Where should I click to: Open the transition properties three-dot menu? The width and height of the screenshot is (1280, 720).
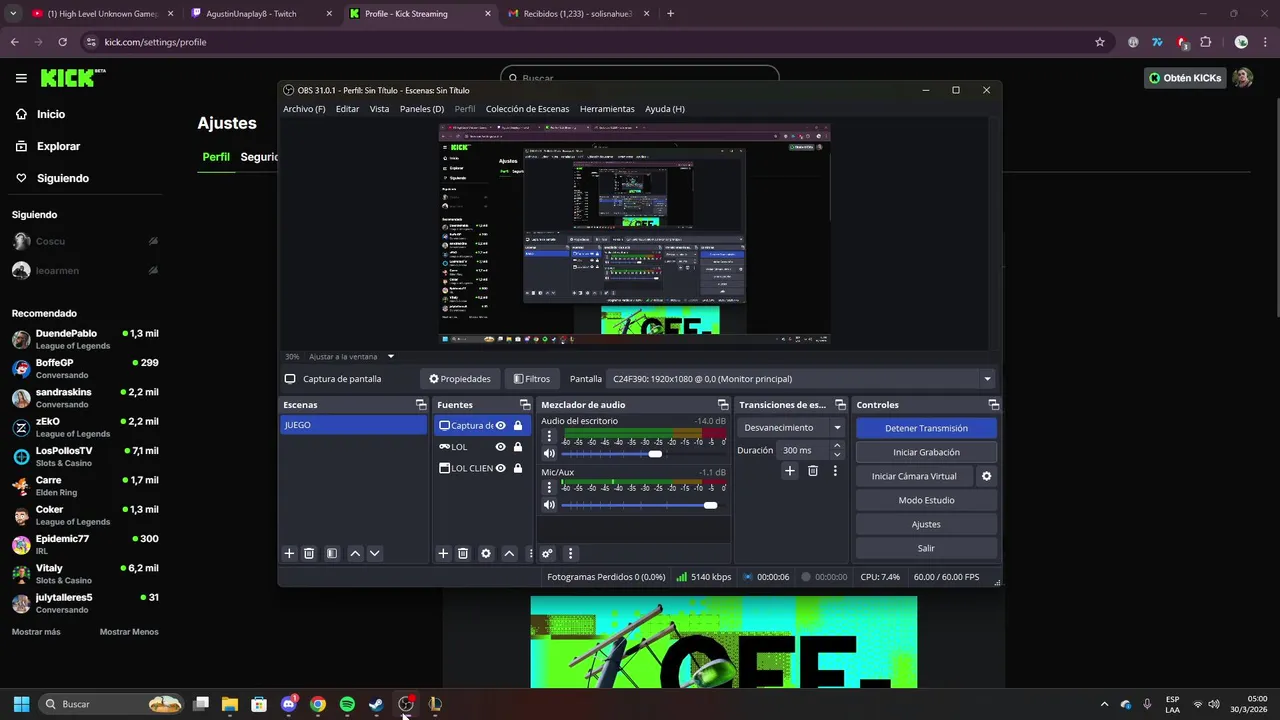tap(835, 471)
